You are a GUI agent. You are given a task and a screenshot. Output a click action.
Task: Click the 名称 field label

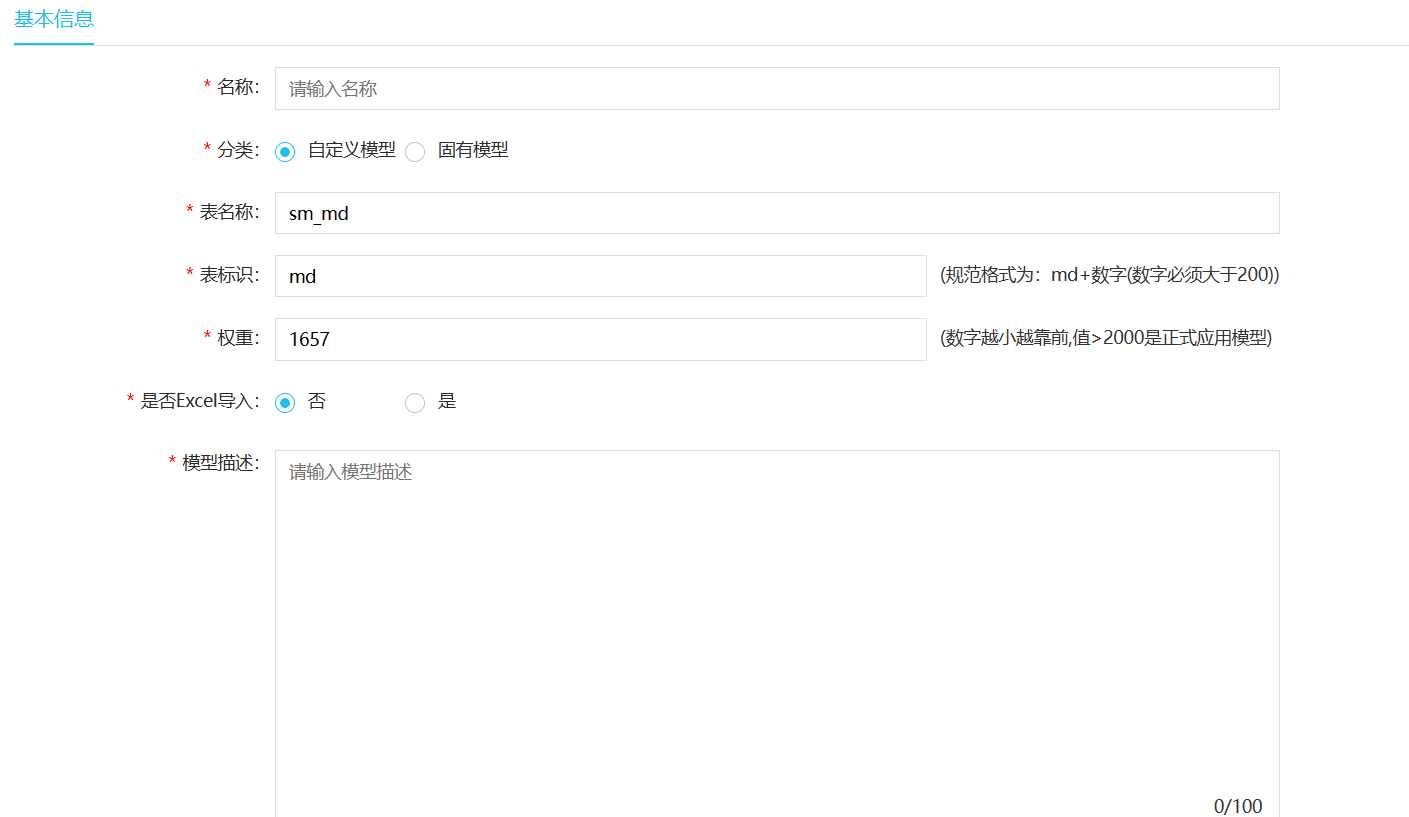click(x=237, y=87)
